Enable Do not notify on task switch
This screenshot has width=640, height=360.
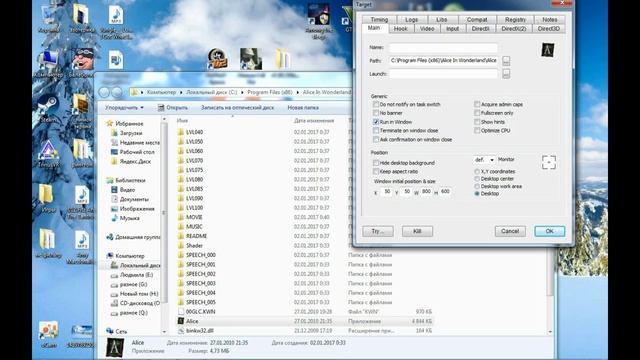point(376,104)
